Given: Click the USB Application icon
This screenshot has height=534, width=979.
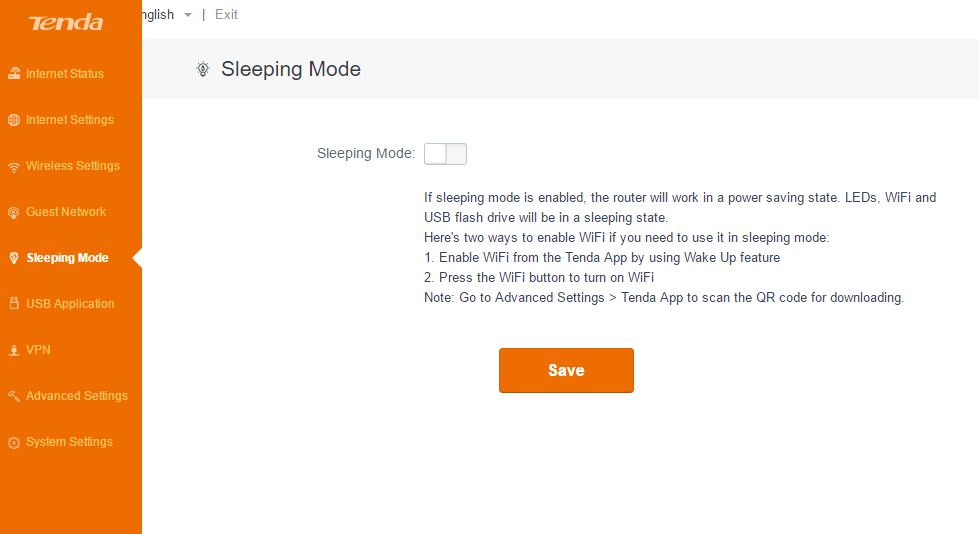Looking at the screenshot, I should (x=14, y=304).
